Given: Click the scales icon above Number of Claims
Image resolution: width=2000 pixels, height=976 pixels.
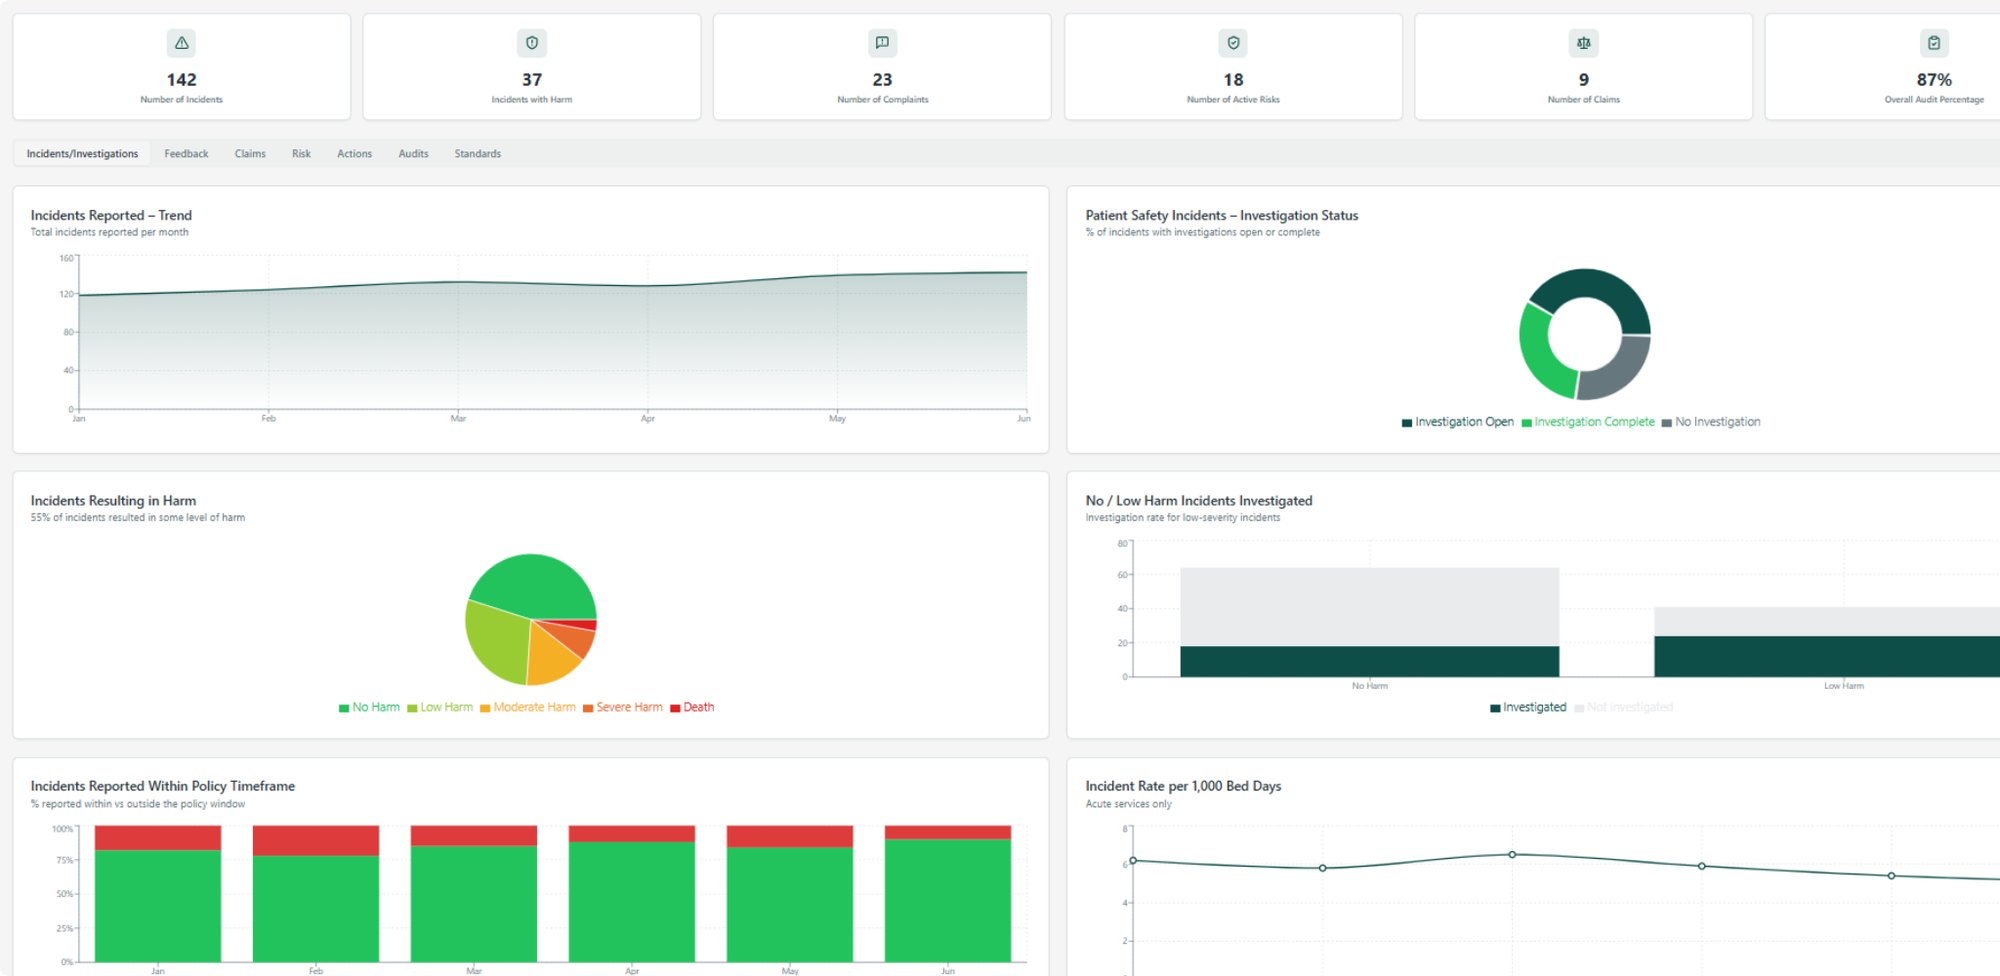Looking at the screenshot, I should click(1584, 43).
